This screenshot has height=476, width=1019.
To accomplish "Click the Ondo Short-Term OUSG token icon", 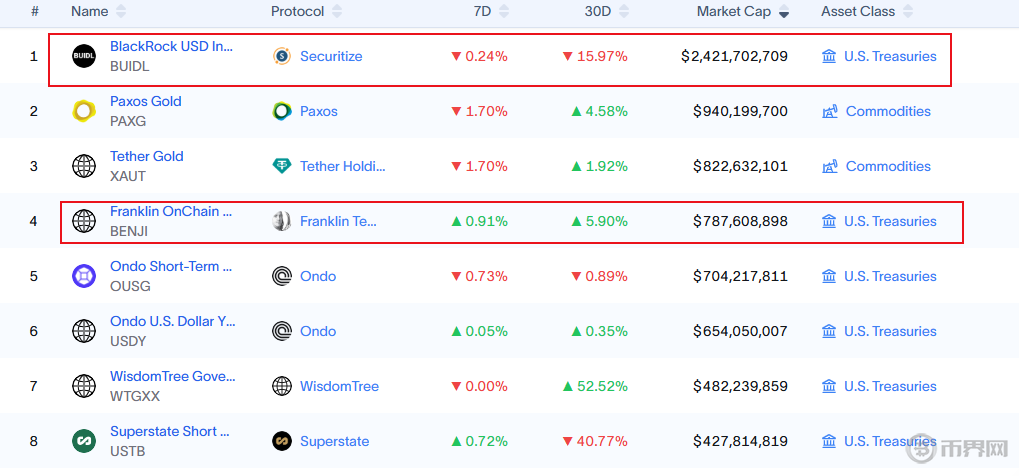I will point(84,276).
